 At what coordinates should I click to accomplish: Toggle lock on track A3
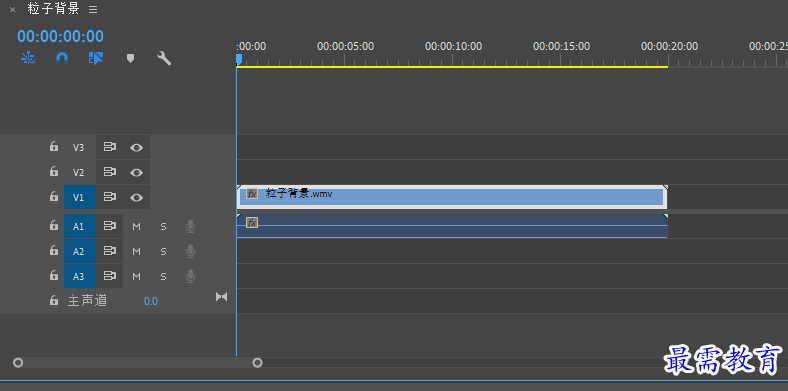coord(53,275)
